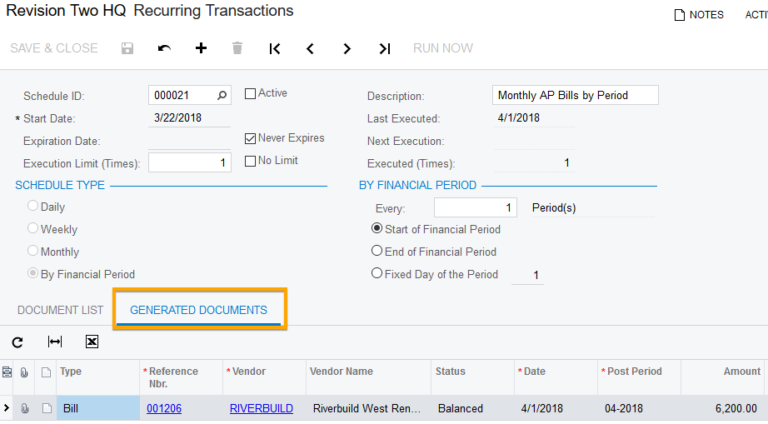Add a new record with plus icon

coord(201,48)
